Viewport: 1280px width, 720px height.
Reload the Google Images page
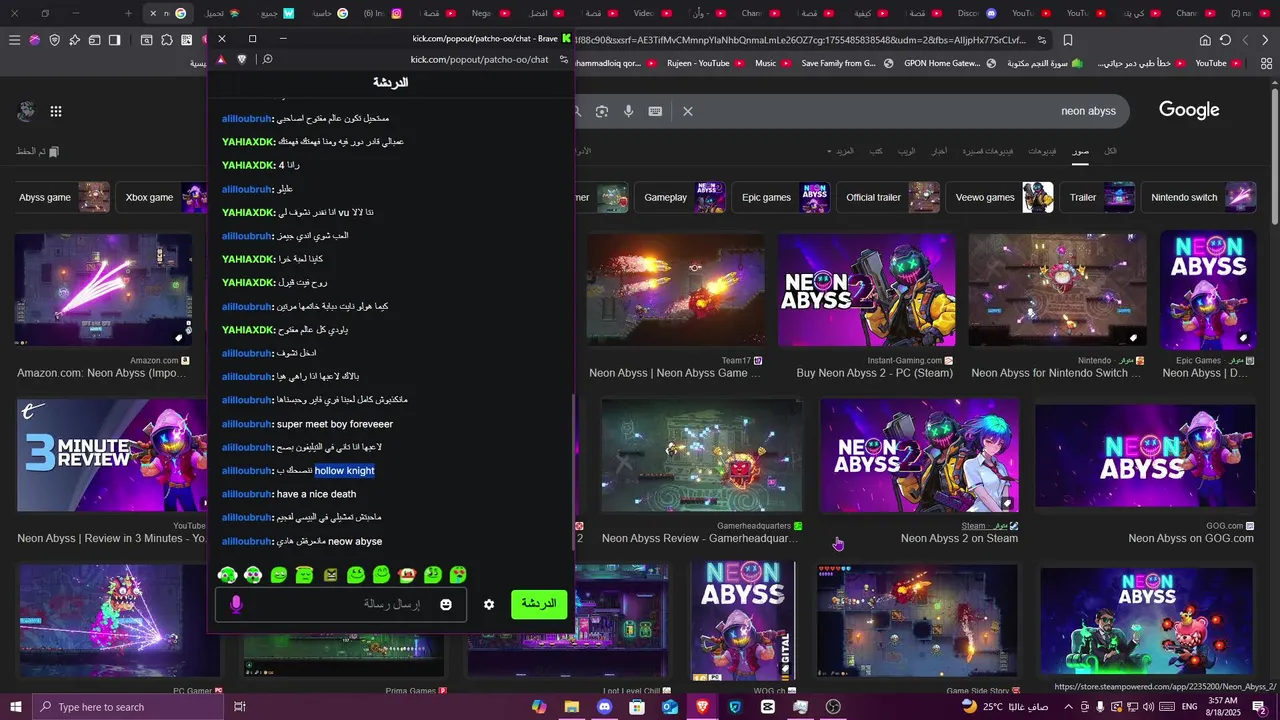click(1225, 40)
